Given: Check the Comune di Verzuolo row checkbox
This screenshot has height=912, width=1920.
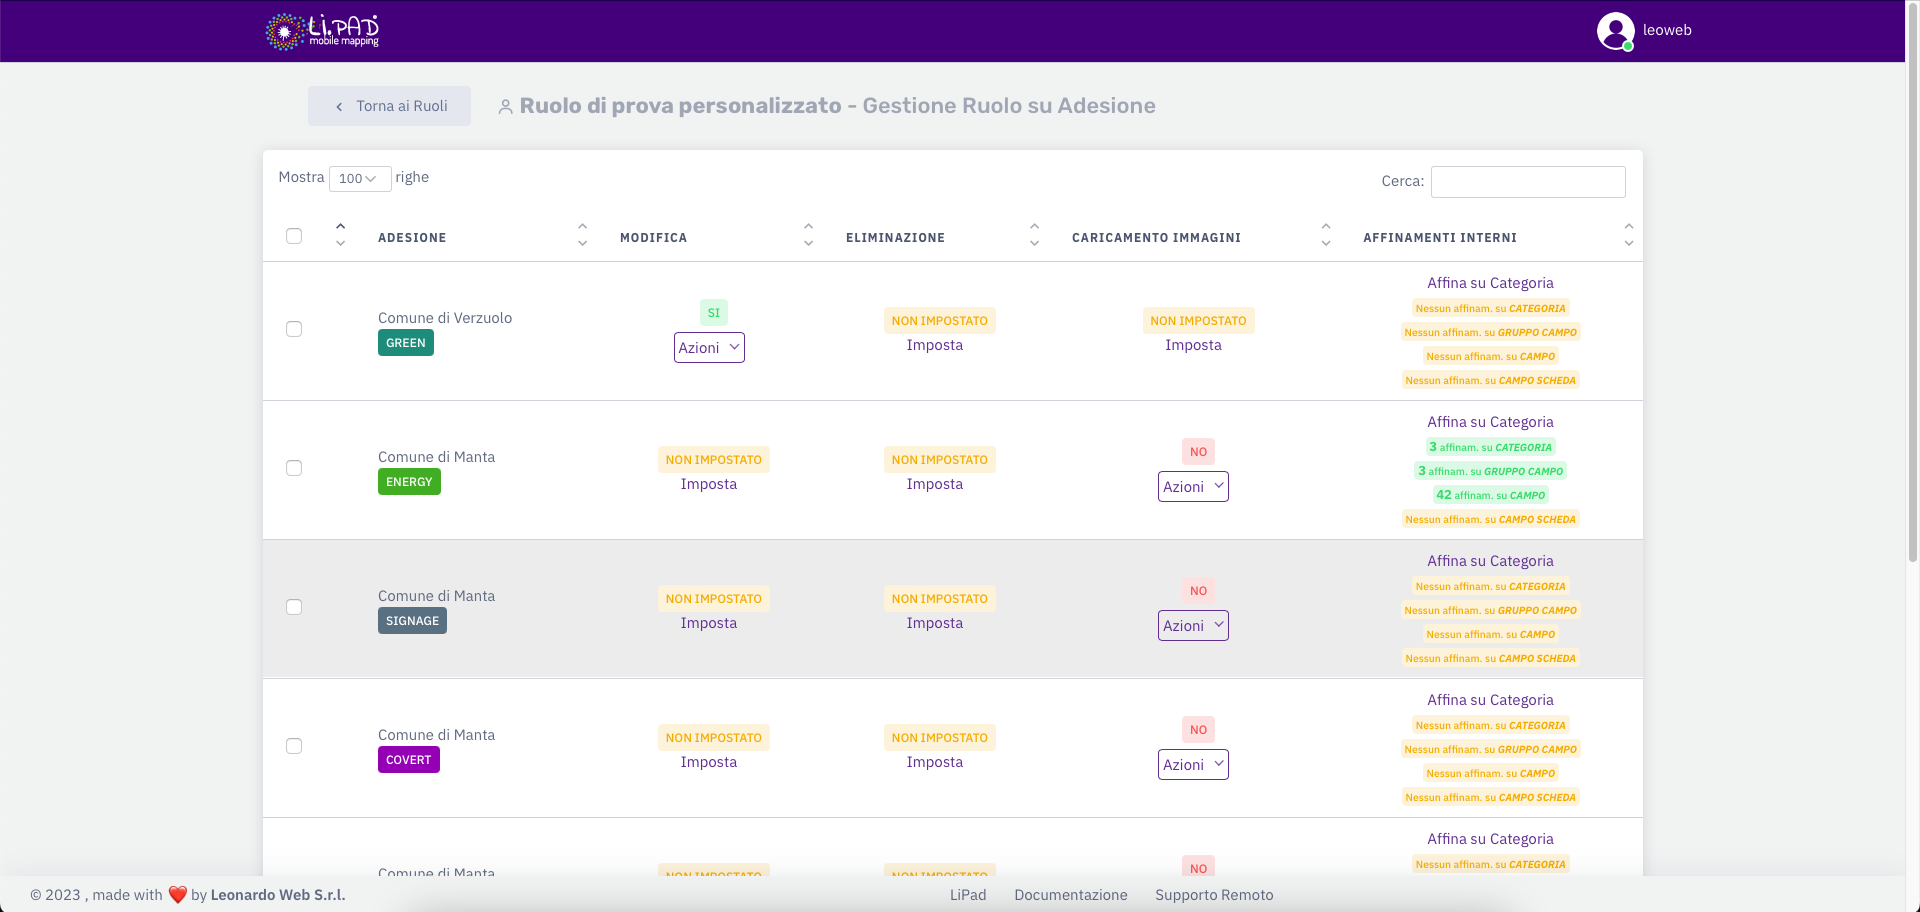Looking at the screenshot, I should (x=294, y=329).
